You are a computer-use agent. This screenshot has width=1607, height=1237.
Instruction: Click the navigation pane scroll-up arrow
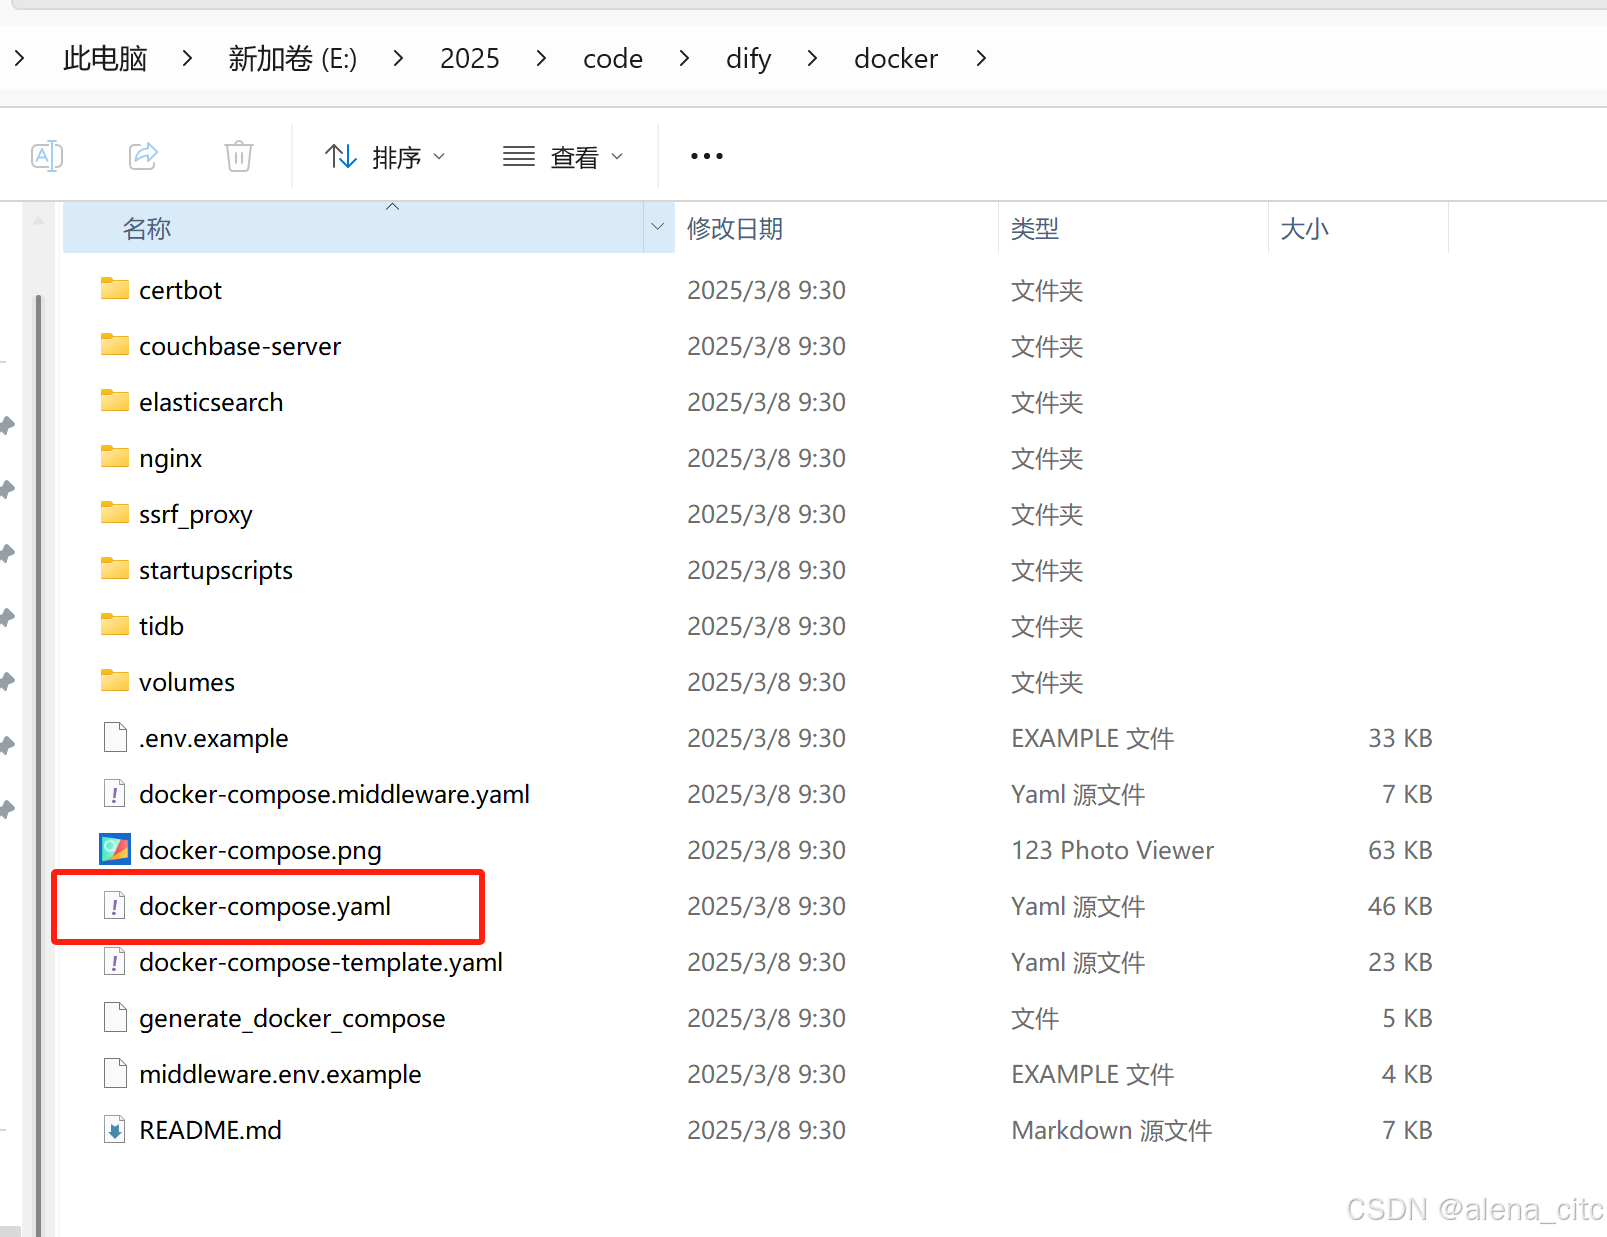tap(38, 219)
